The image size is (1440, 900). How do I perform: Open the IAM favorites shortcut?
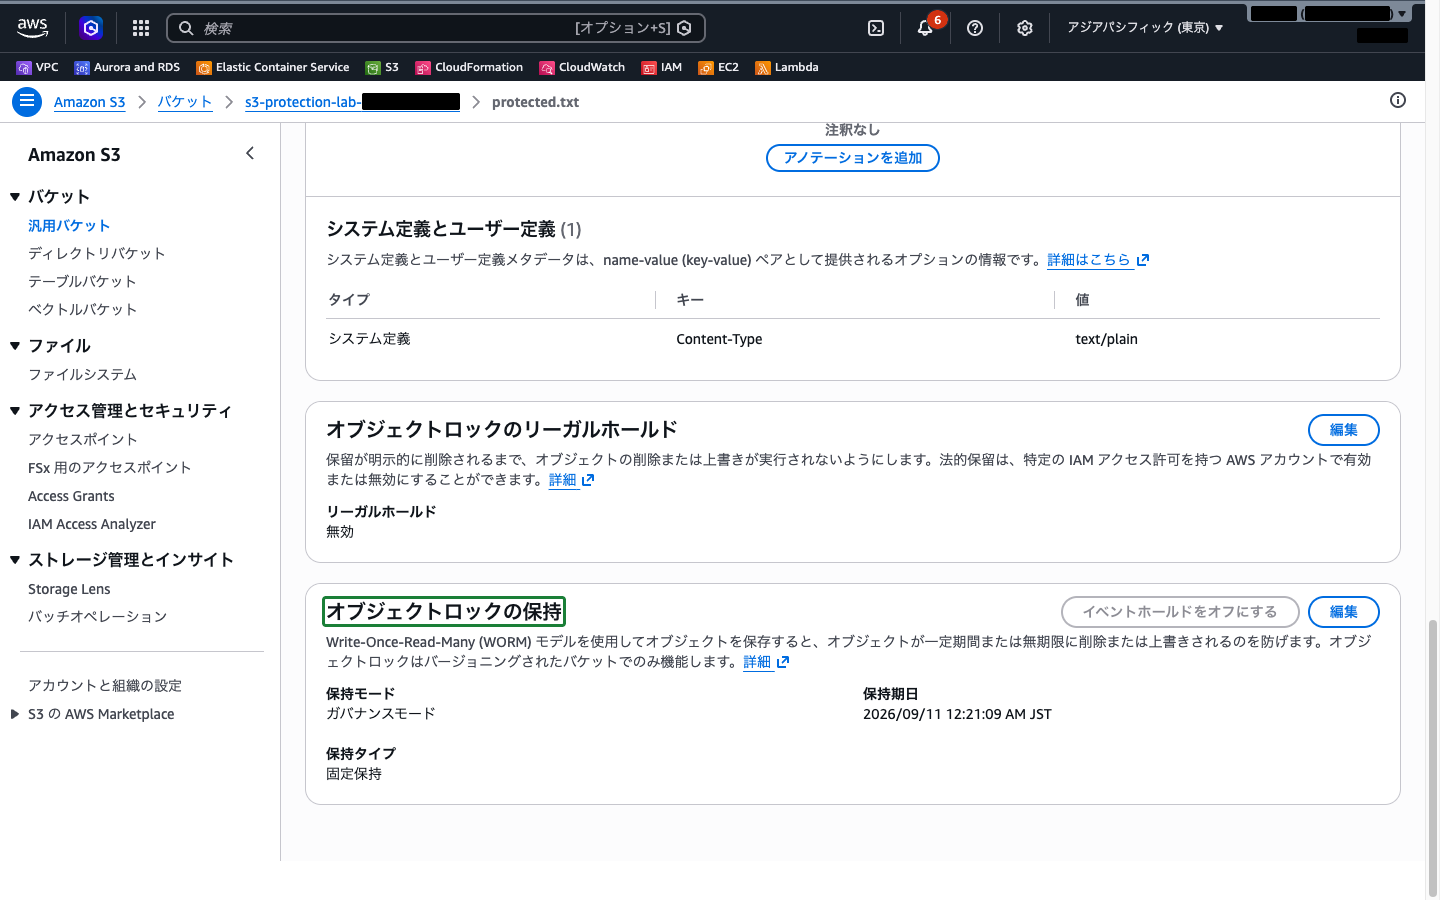(662, 67)
